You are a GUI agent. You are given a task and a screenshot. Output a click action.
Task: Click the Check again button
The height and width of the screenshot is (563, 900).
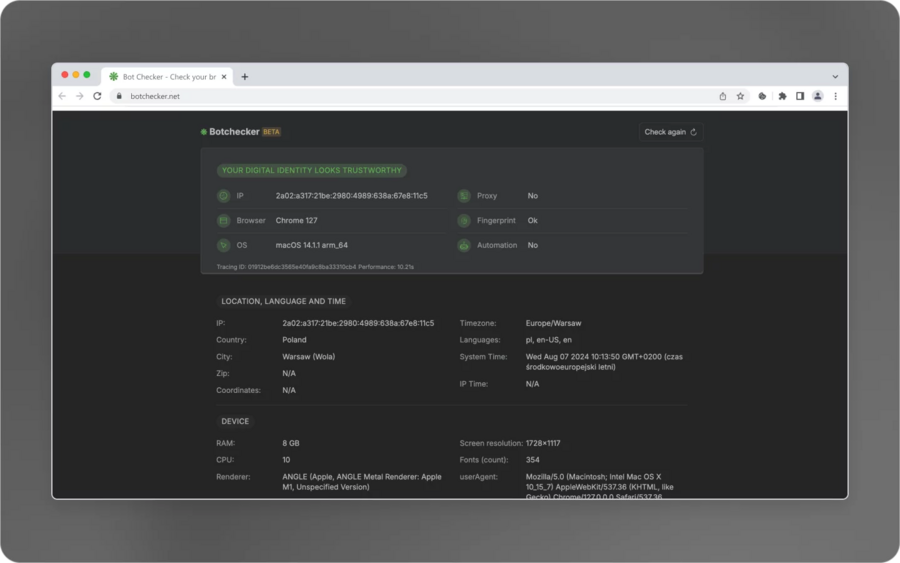[670, 131]
